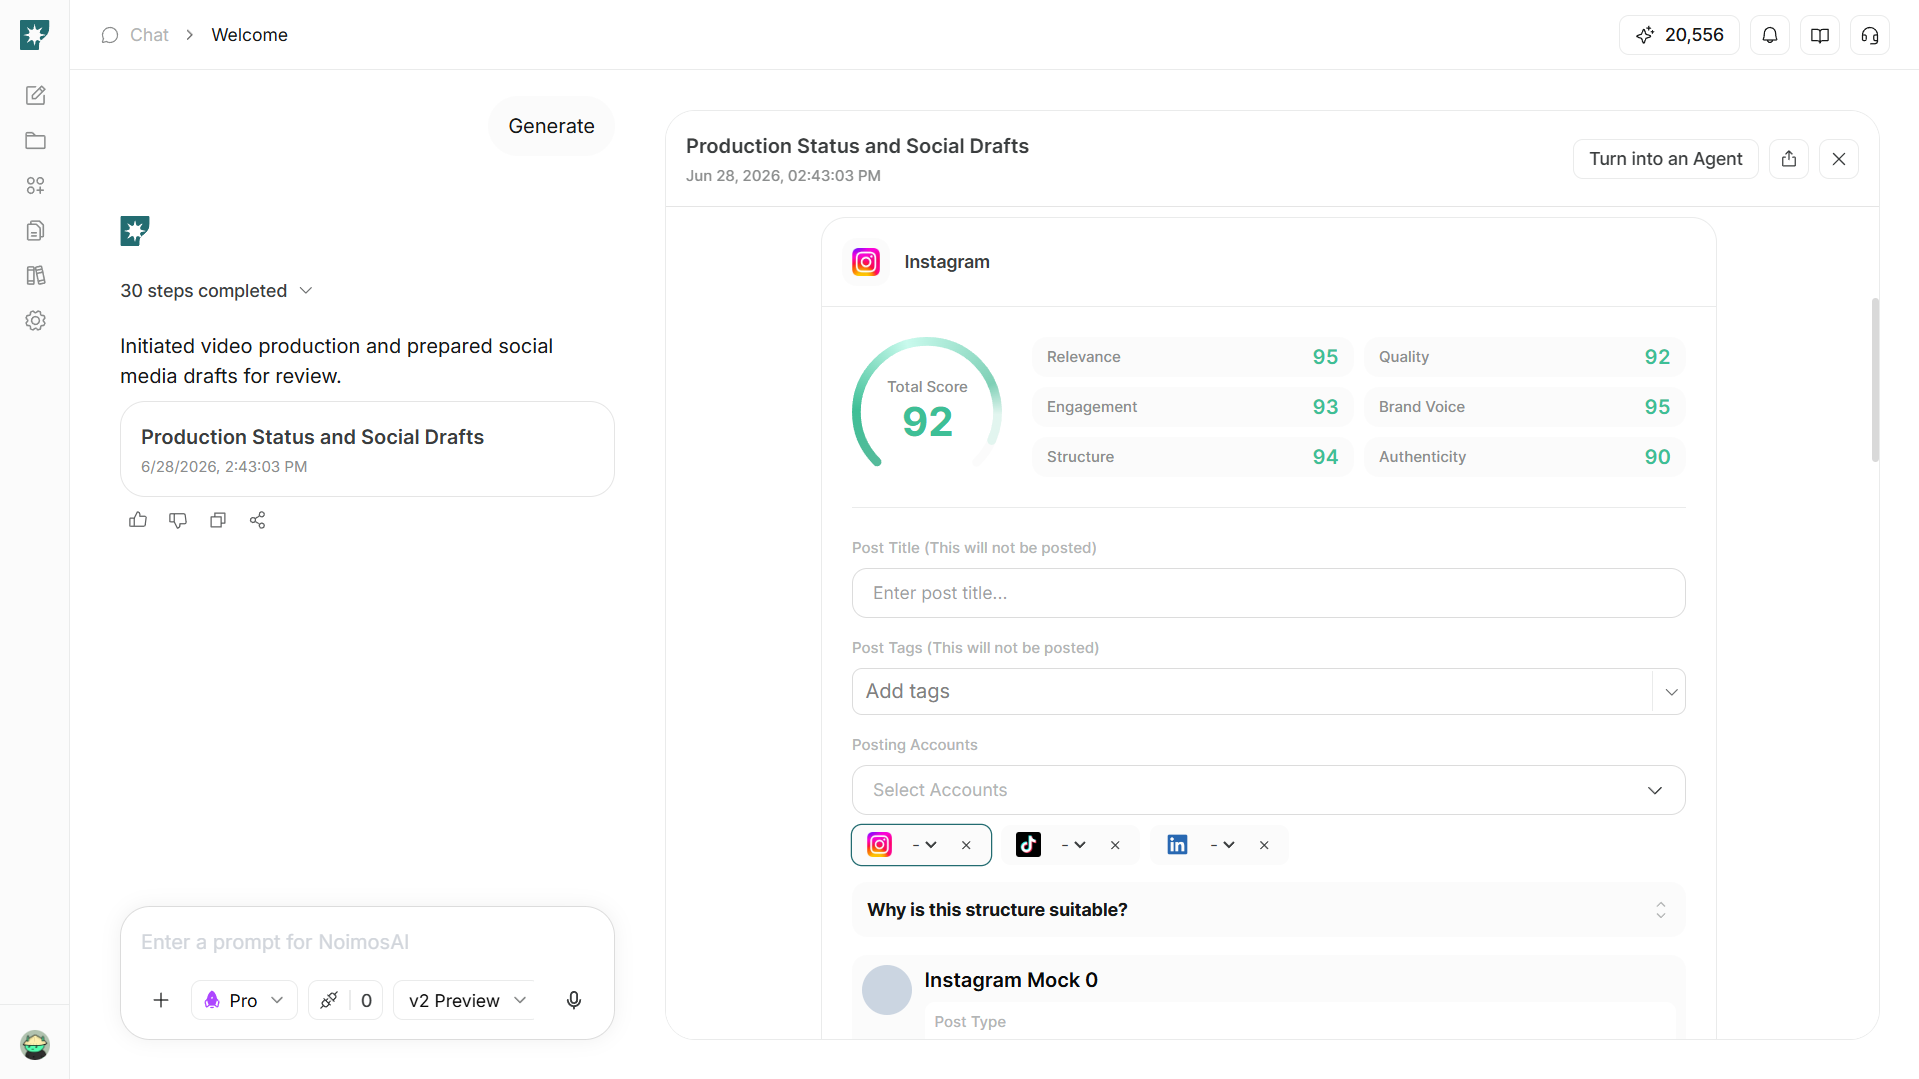
Task: Open the TikTok chip account dropdown
Action: [1074, 845]
